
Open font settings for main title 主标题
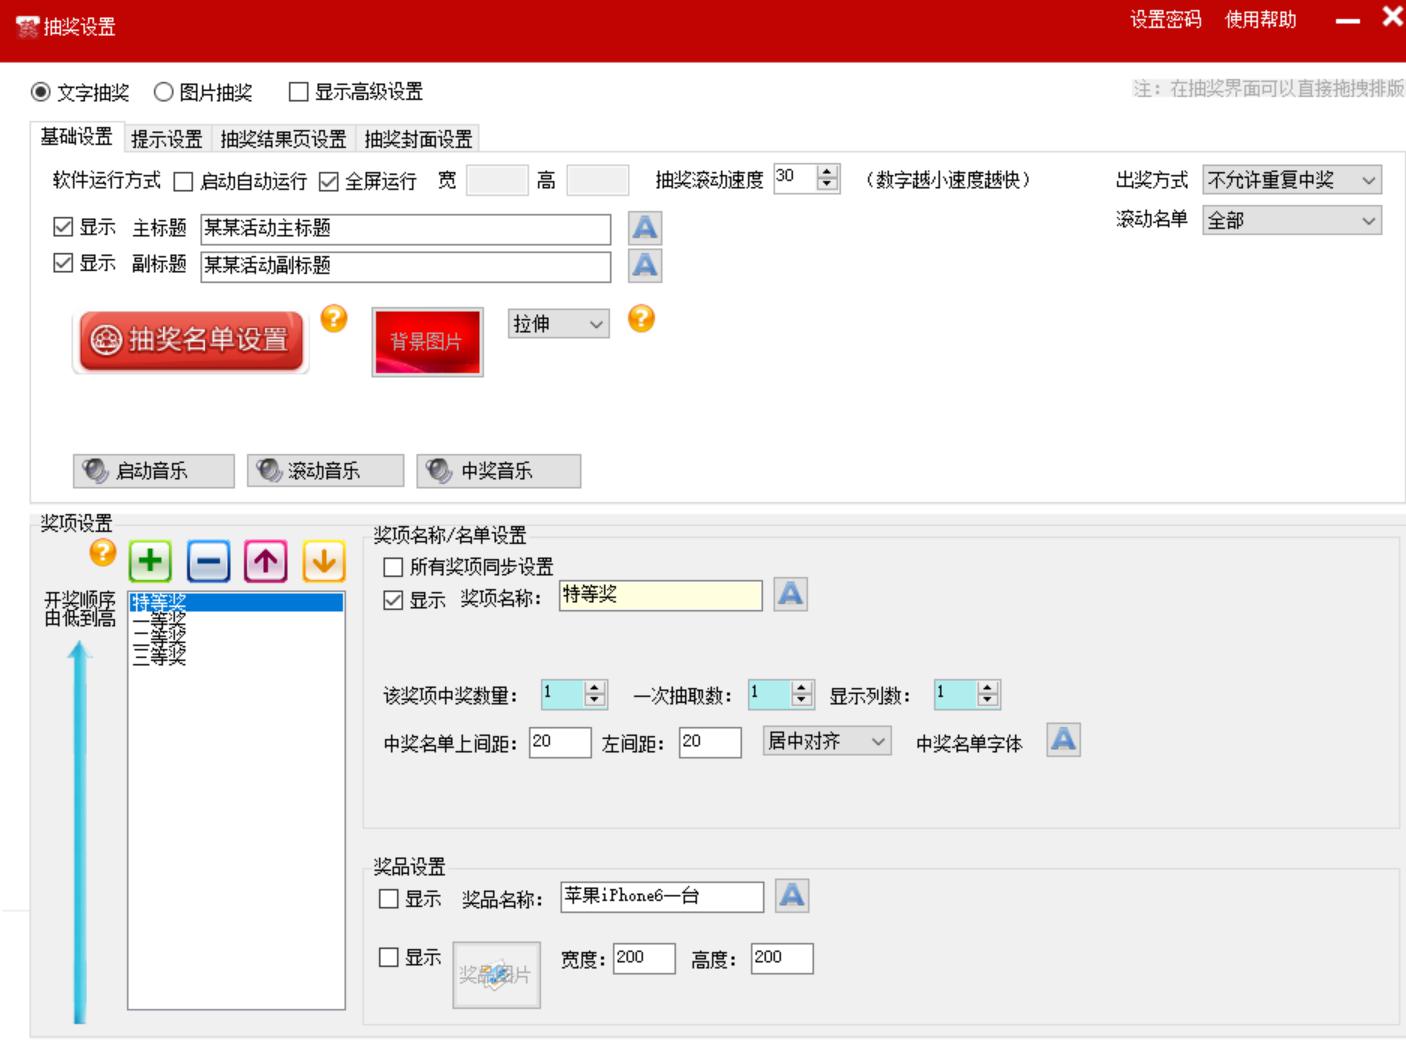pyautogui.click(x=645, y=228)
